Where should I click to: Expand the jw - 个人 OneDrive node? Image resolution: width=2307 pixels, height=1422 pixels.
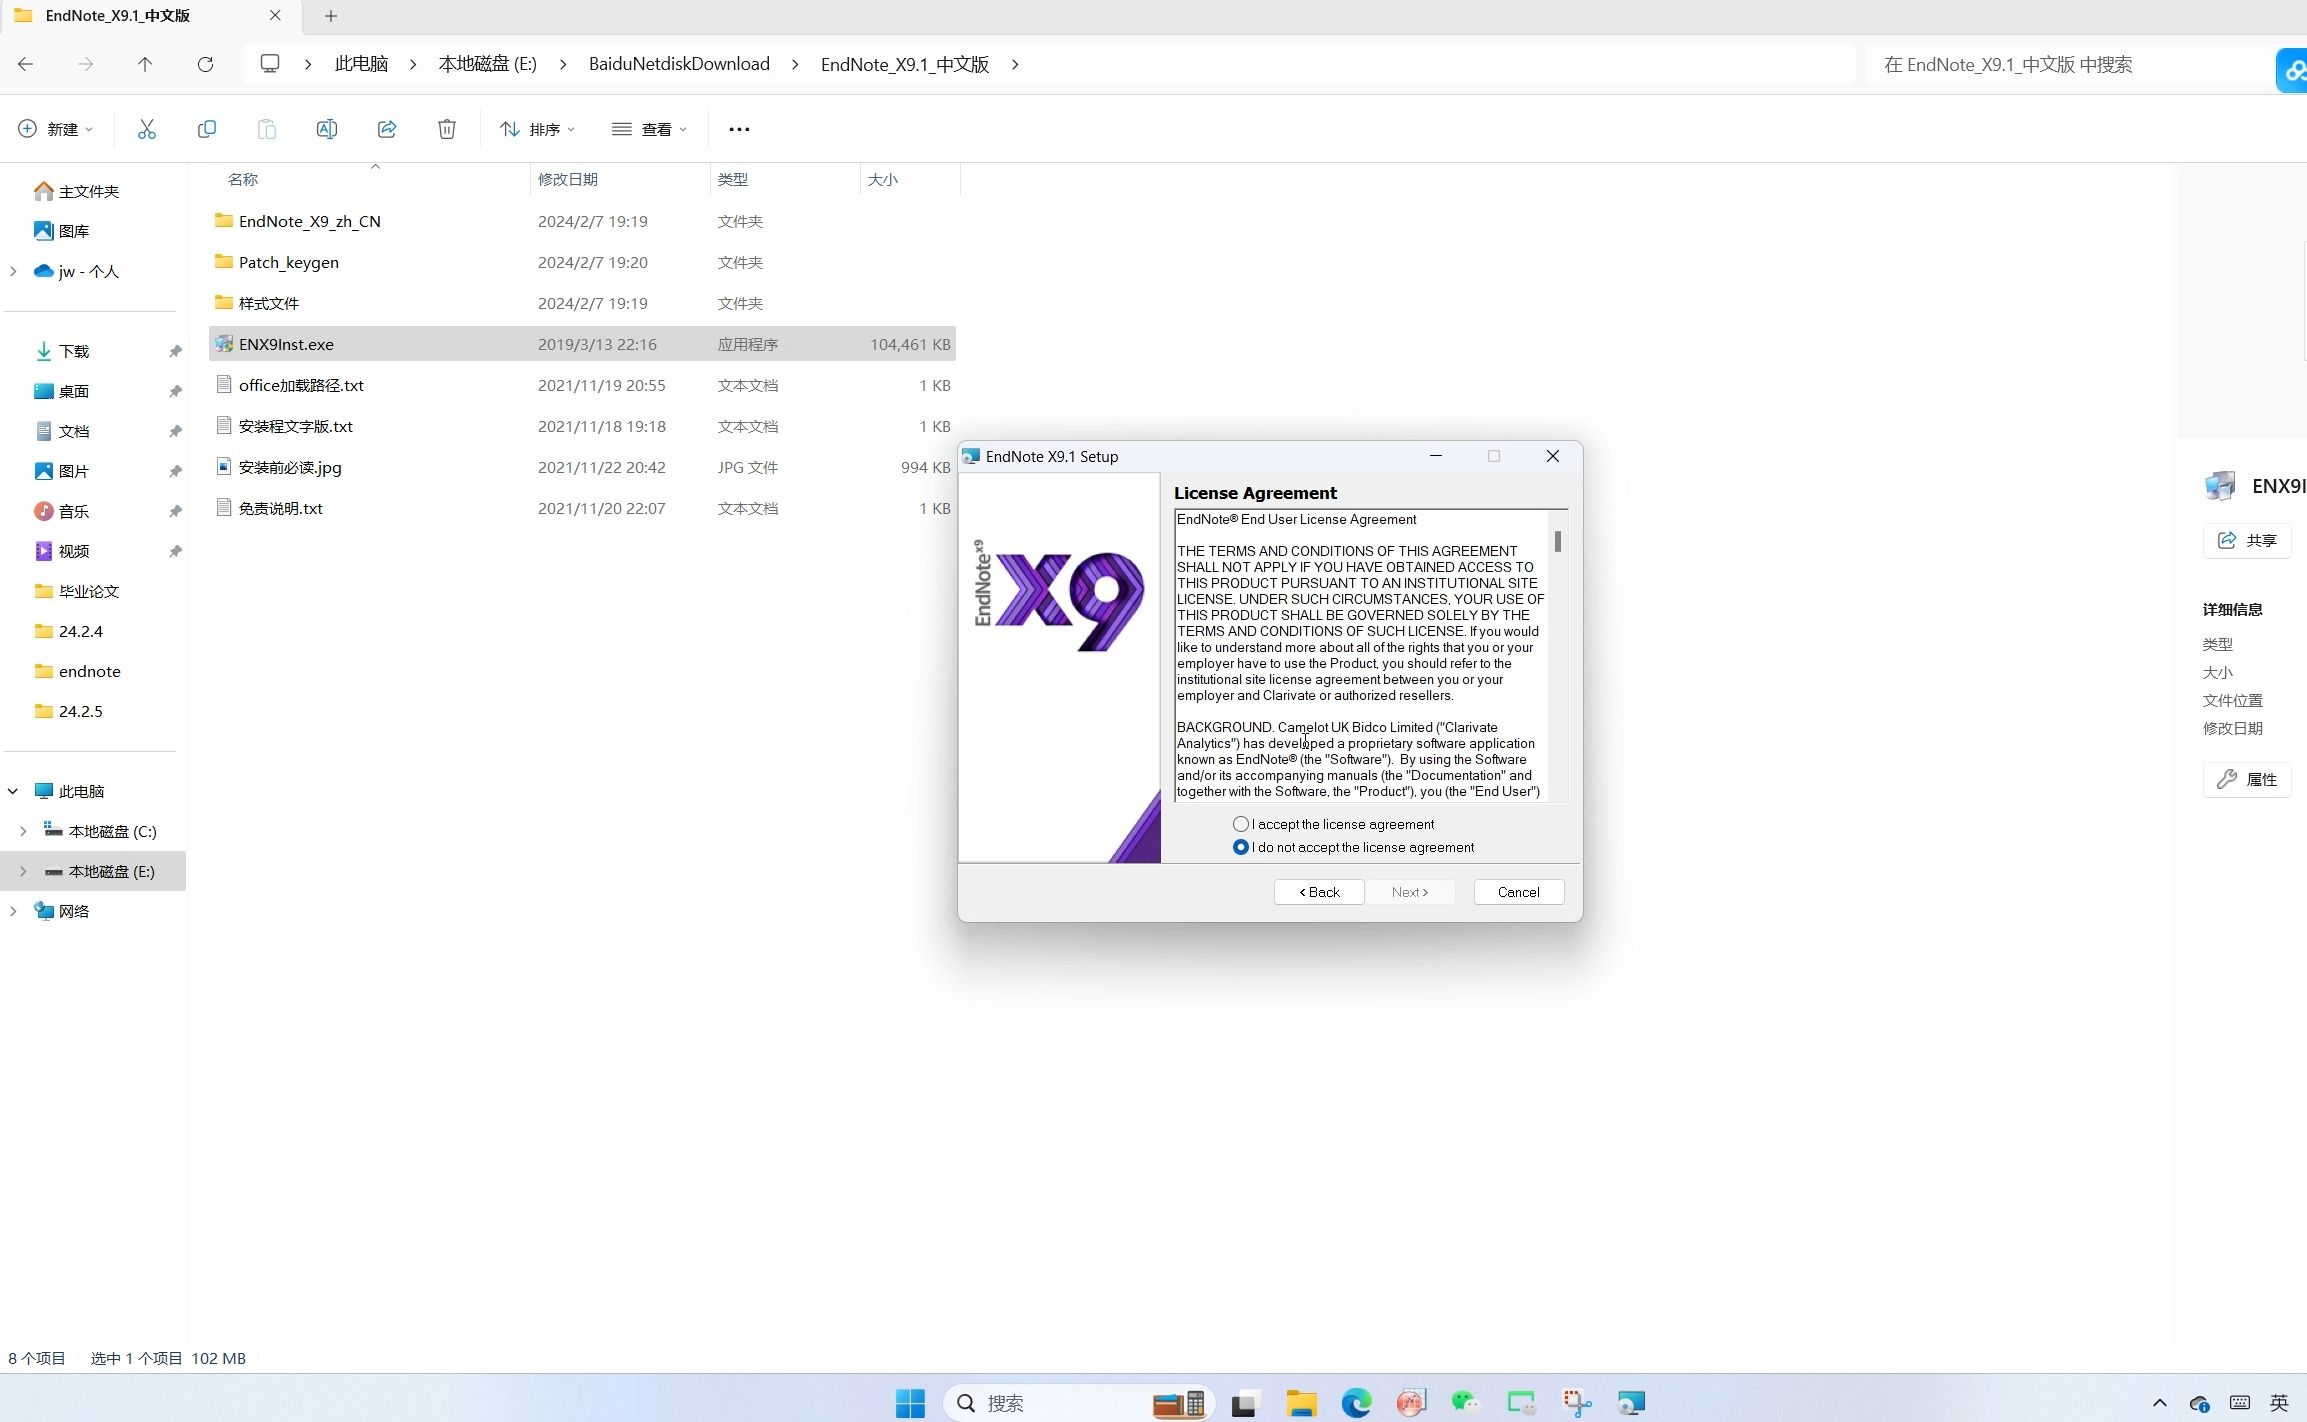pyautogui.click(x=14, y=271)
